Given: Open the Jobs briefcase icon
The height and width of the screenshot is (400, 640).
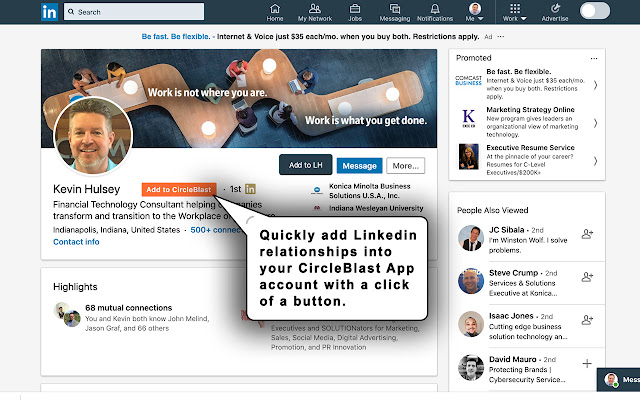Looking at the screenshot, I should 355,13.
